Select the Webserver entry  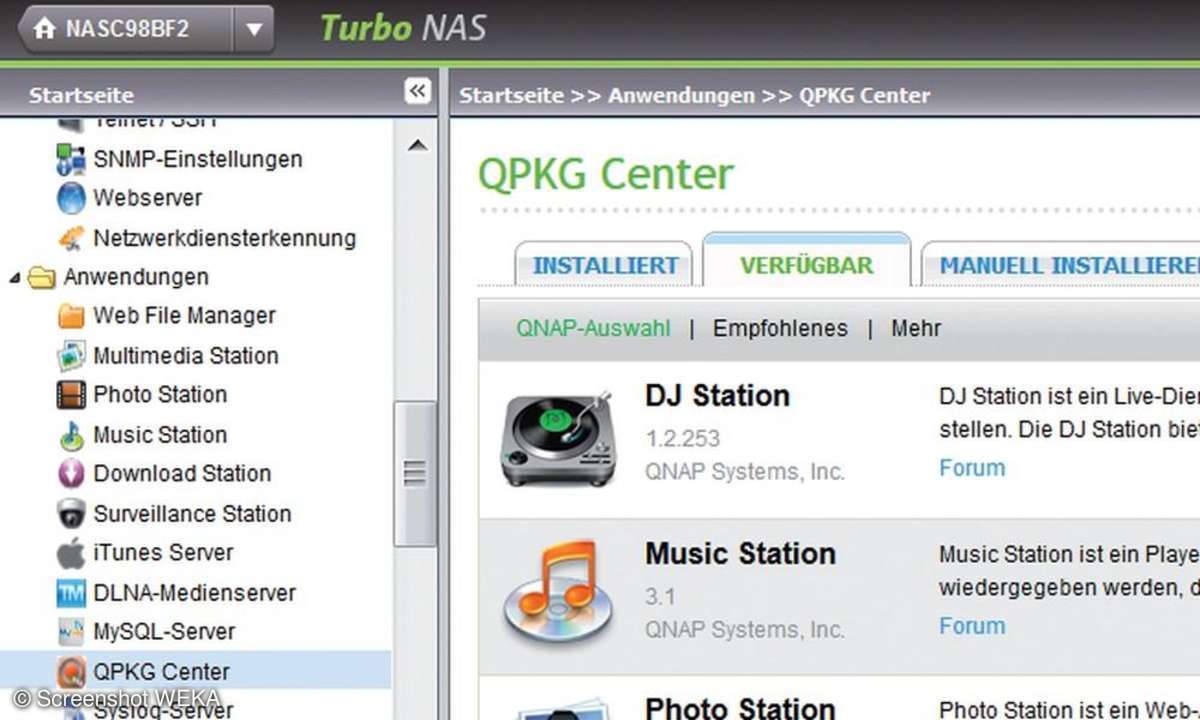(147, 198)
